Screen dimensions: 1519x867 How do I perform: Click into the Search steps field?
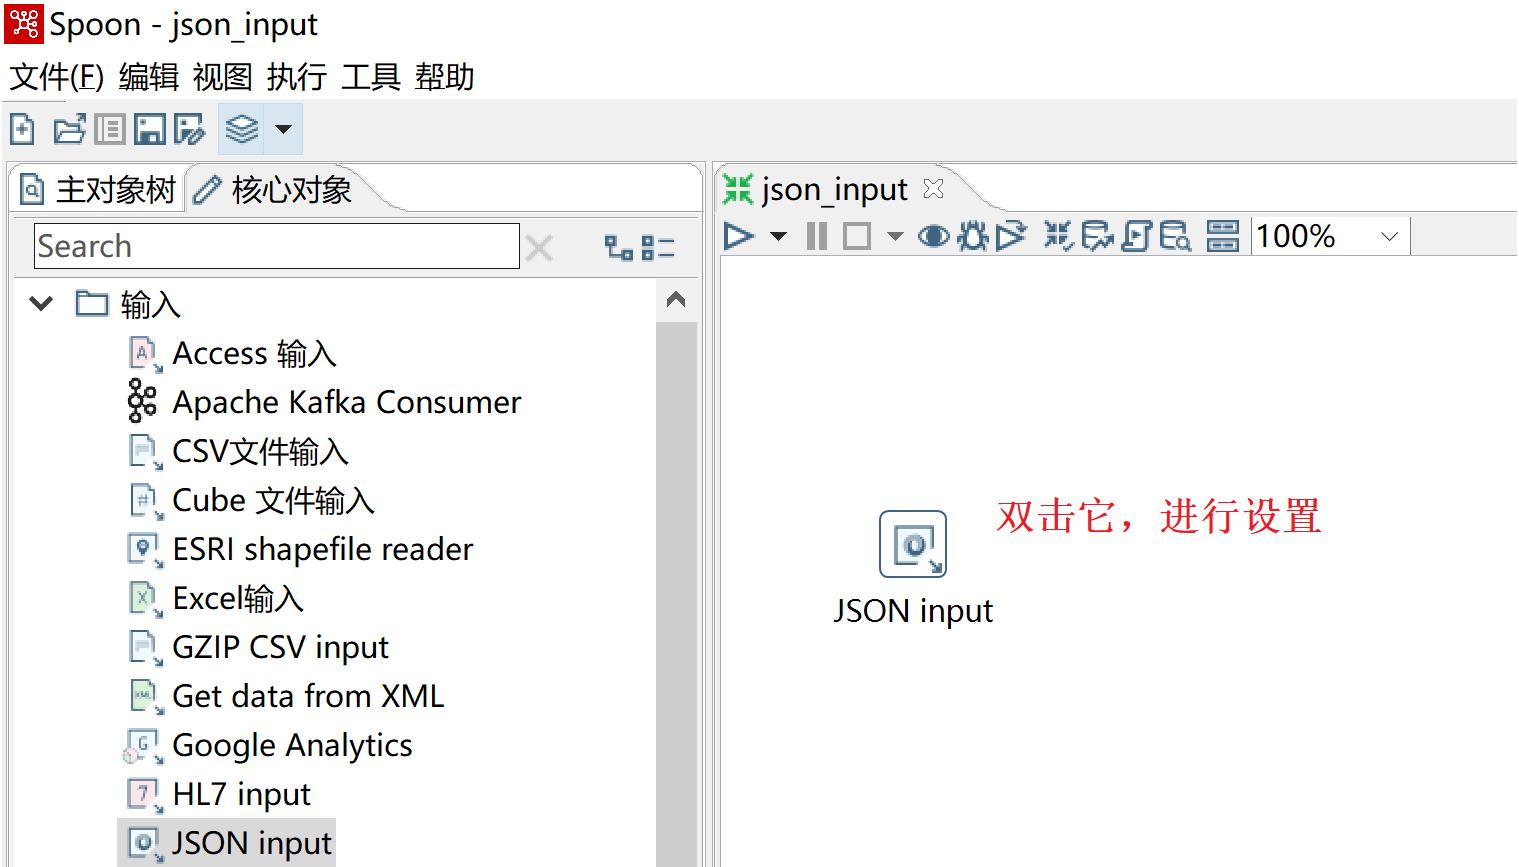[x=277, y=246]
